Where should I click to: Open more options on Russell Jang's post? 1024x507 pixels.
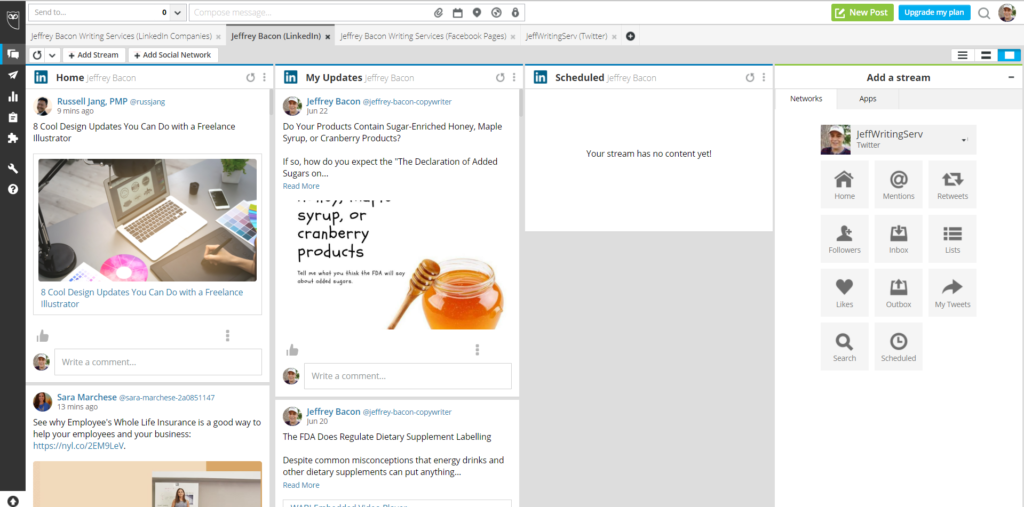(x=227, y=336)
